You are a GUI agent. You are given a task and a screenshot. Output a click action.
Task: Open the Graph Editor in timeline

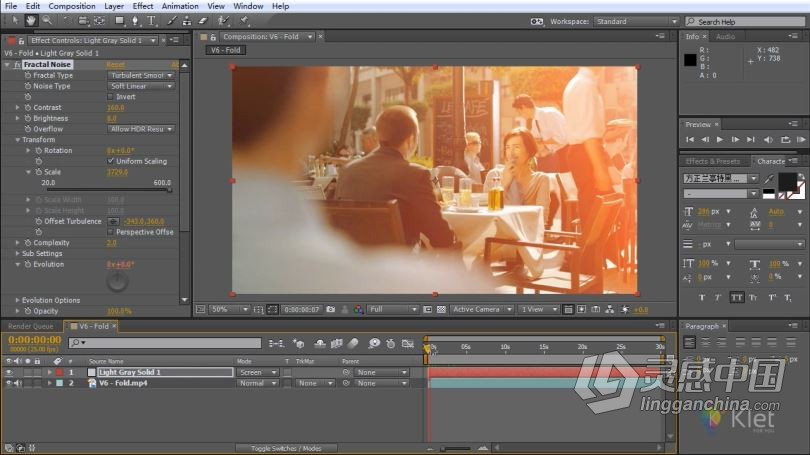pyautogui.click(x=408, y=343)
